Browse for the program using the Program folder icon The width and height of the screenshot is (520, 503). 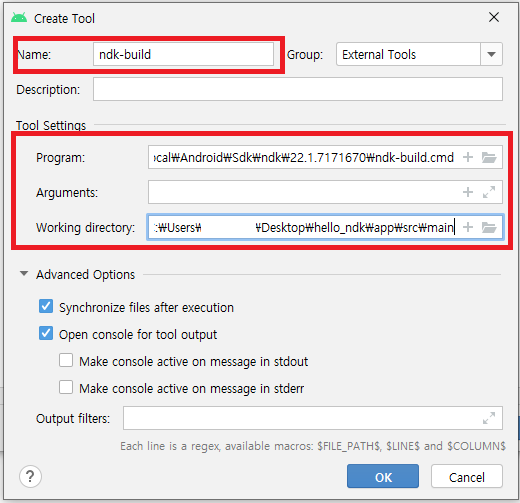489,157
